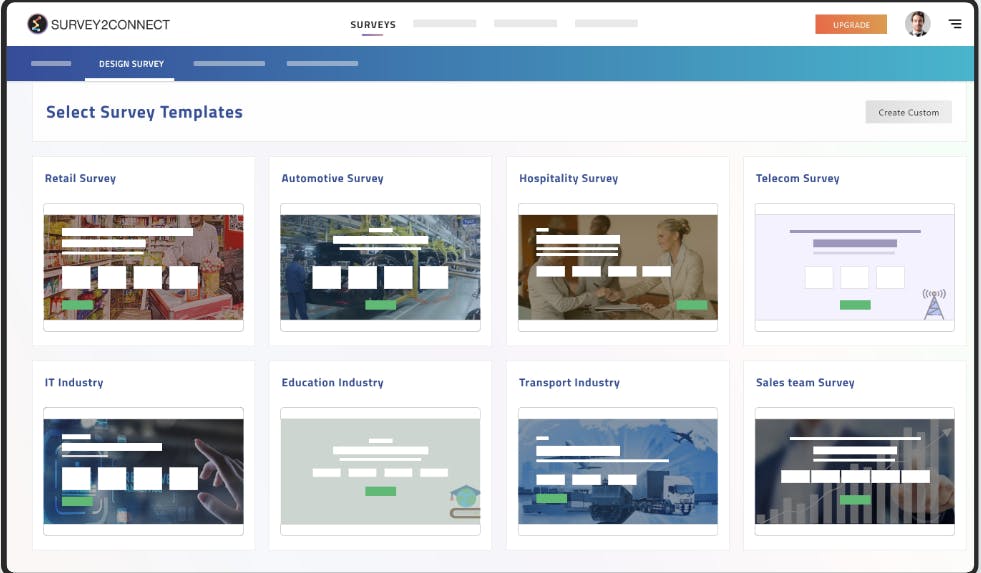Open the Education Industry template preview

[x=380, y=471]
